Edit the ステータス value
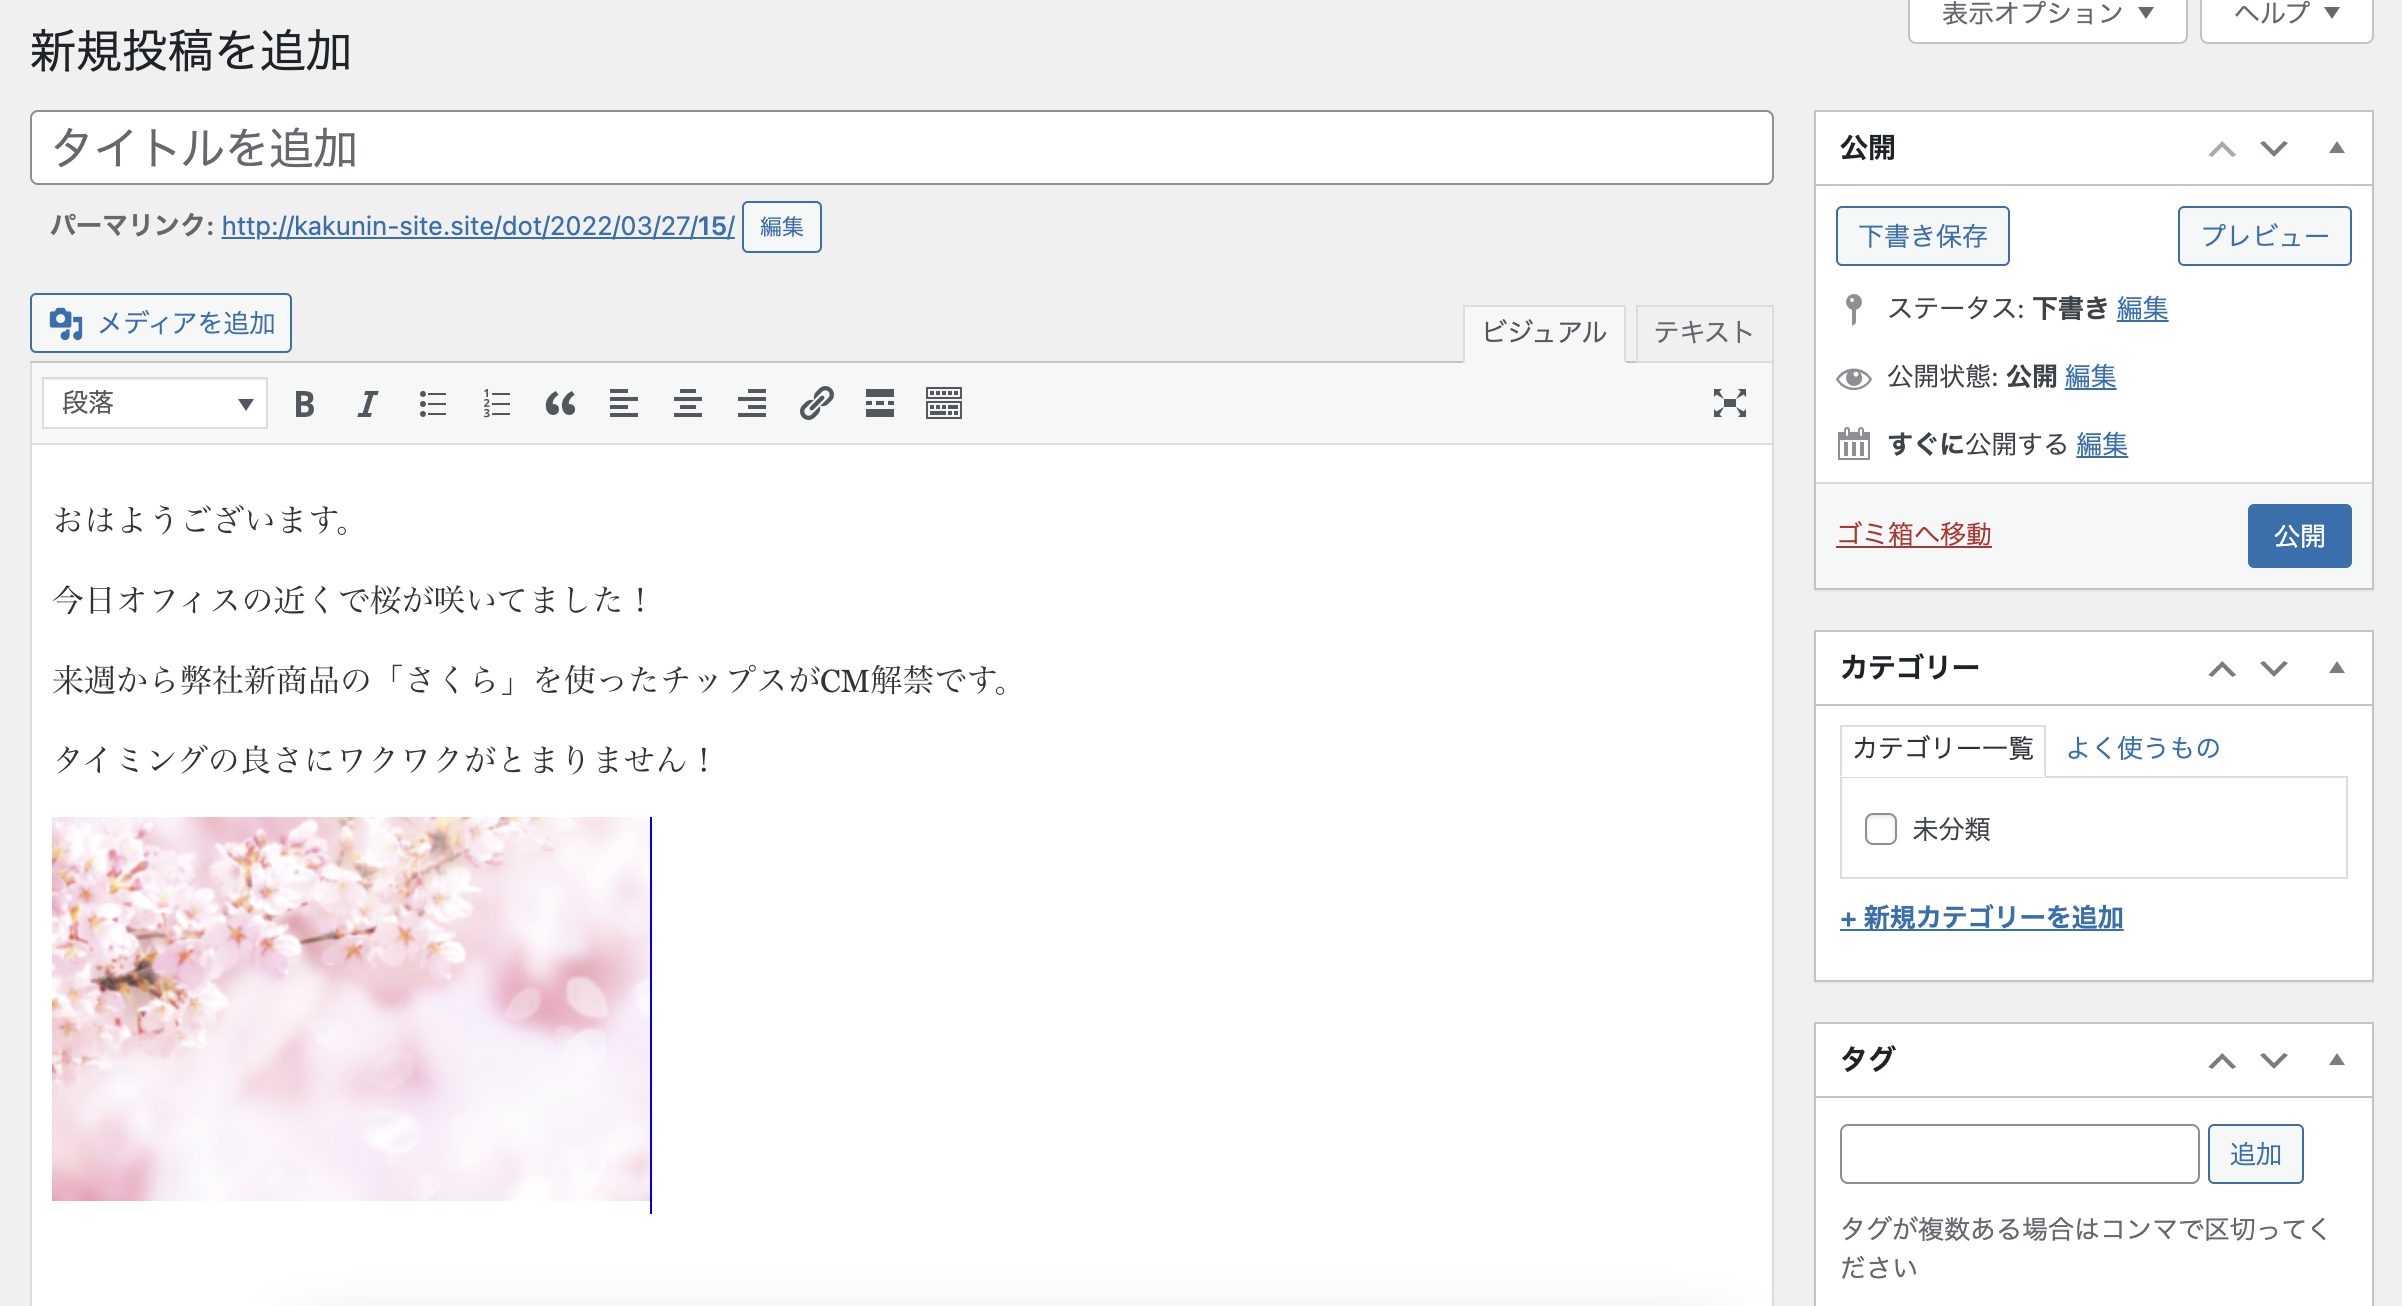 2142,309
